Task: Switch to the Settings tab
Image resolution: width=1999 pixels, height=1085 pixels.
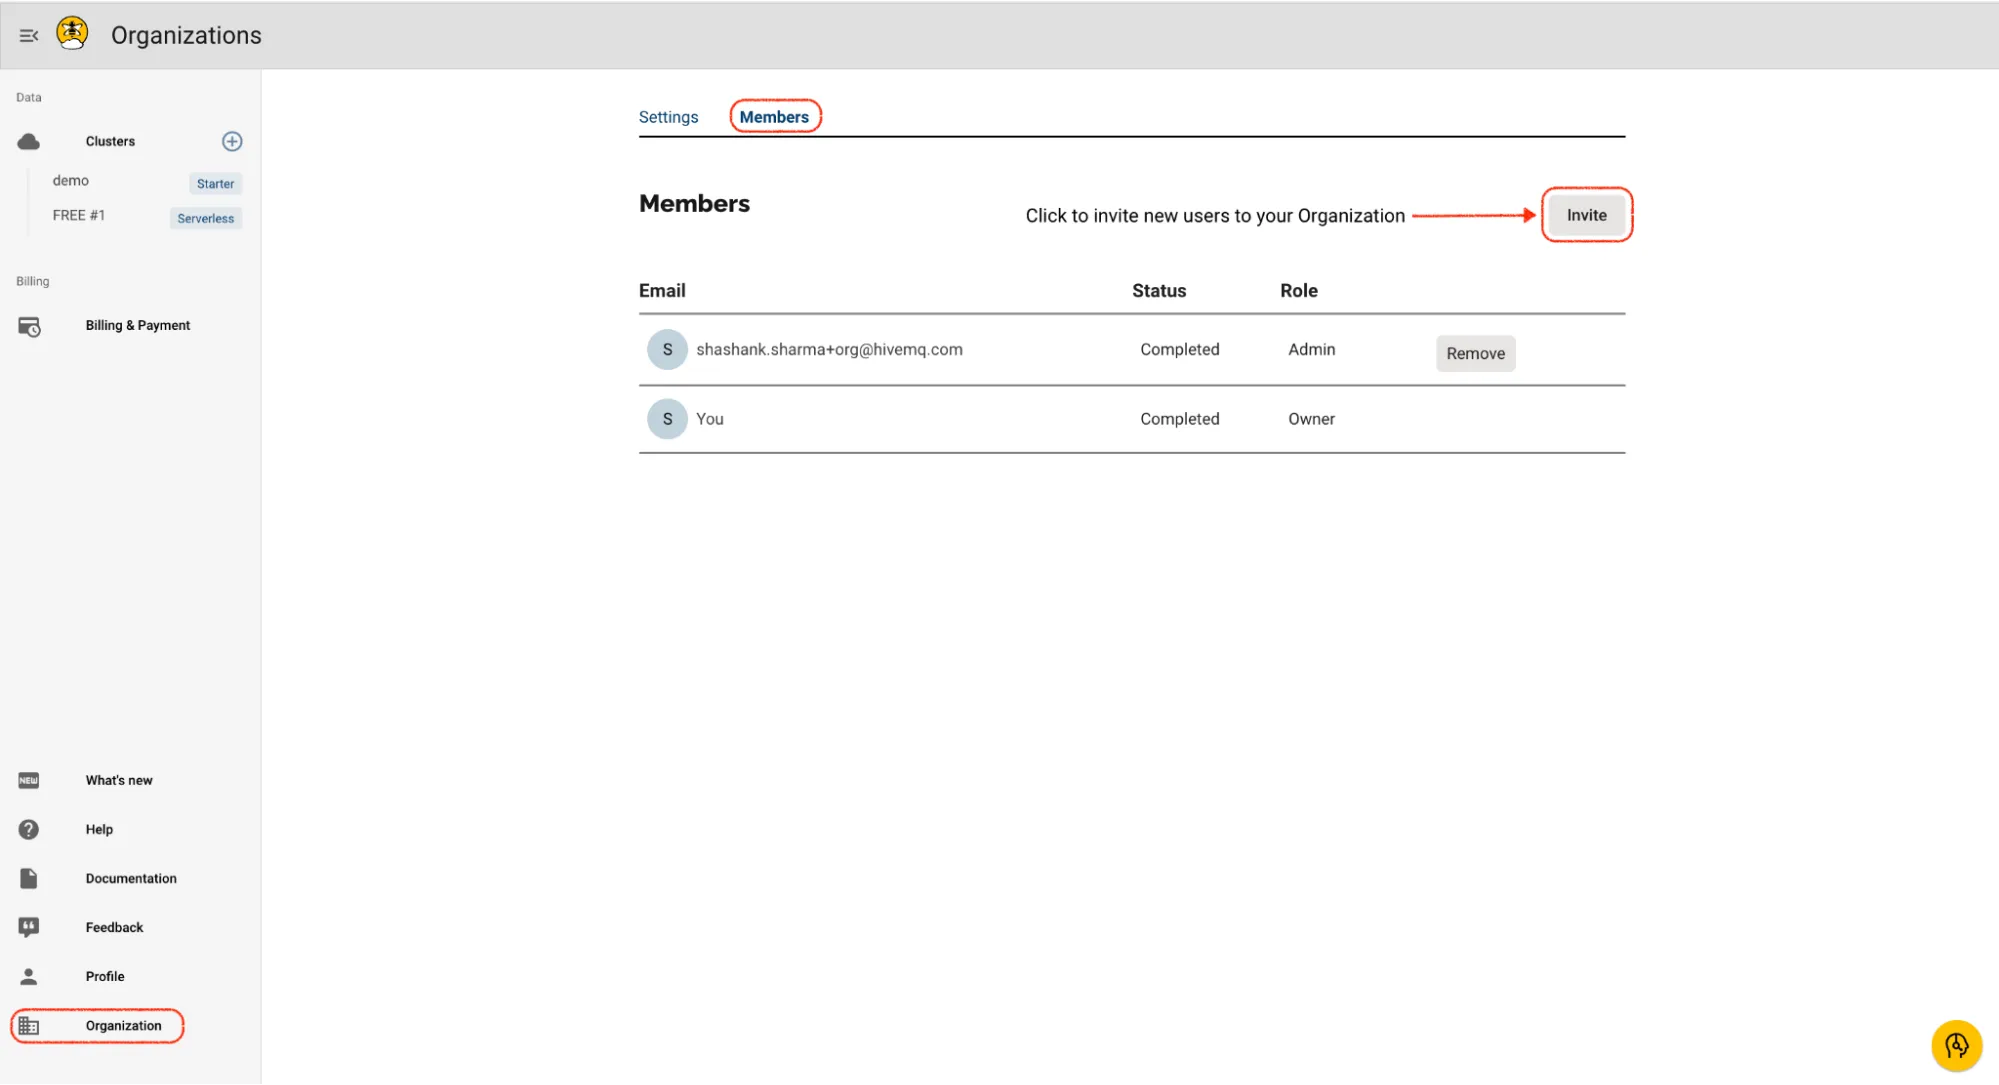Action: (x=668, y=117)
